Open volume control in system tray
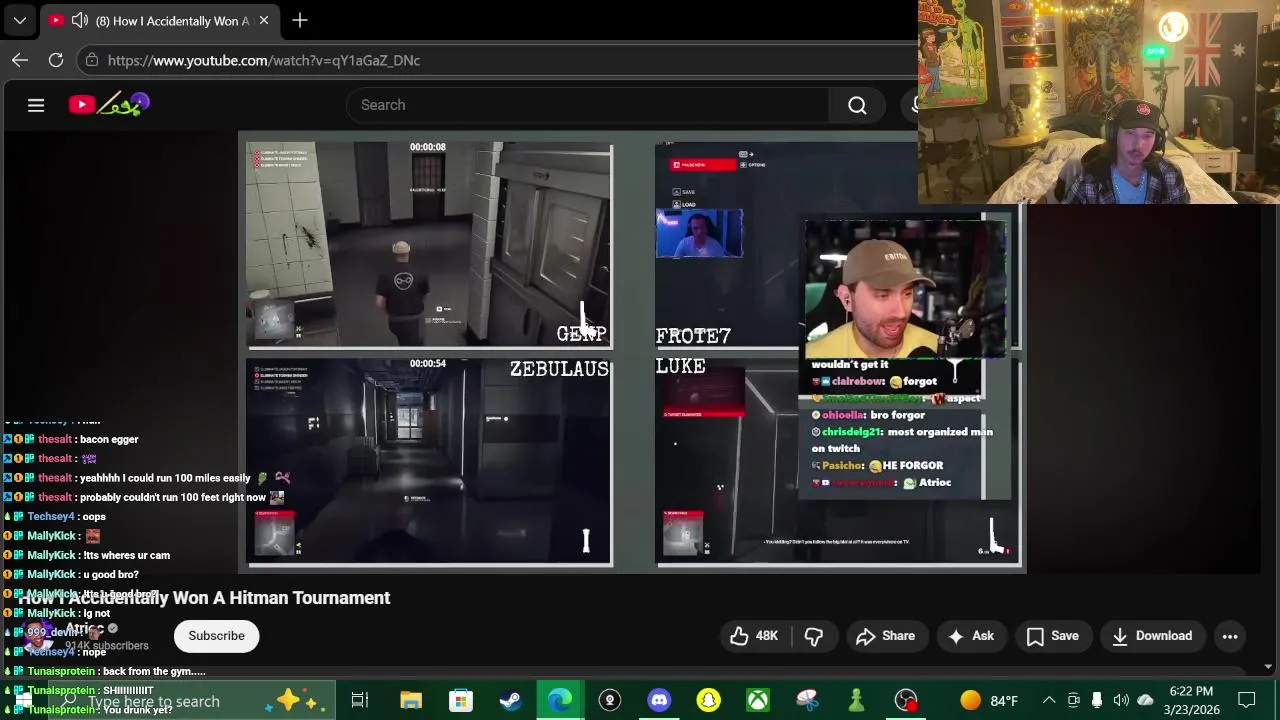The image size is (1280, 720). (1121, 700)
